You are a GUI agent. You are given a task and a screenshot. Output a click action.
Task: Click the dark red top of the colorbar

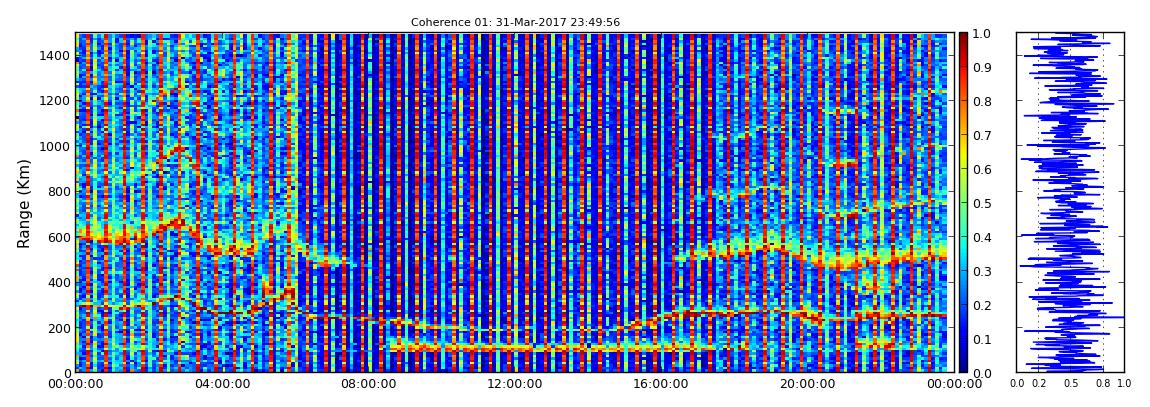[x=963, y=38]
